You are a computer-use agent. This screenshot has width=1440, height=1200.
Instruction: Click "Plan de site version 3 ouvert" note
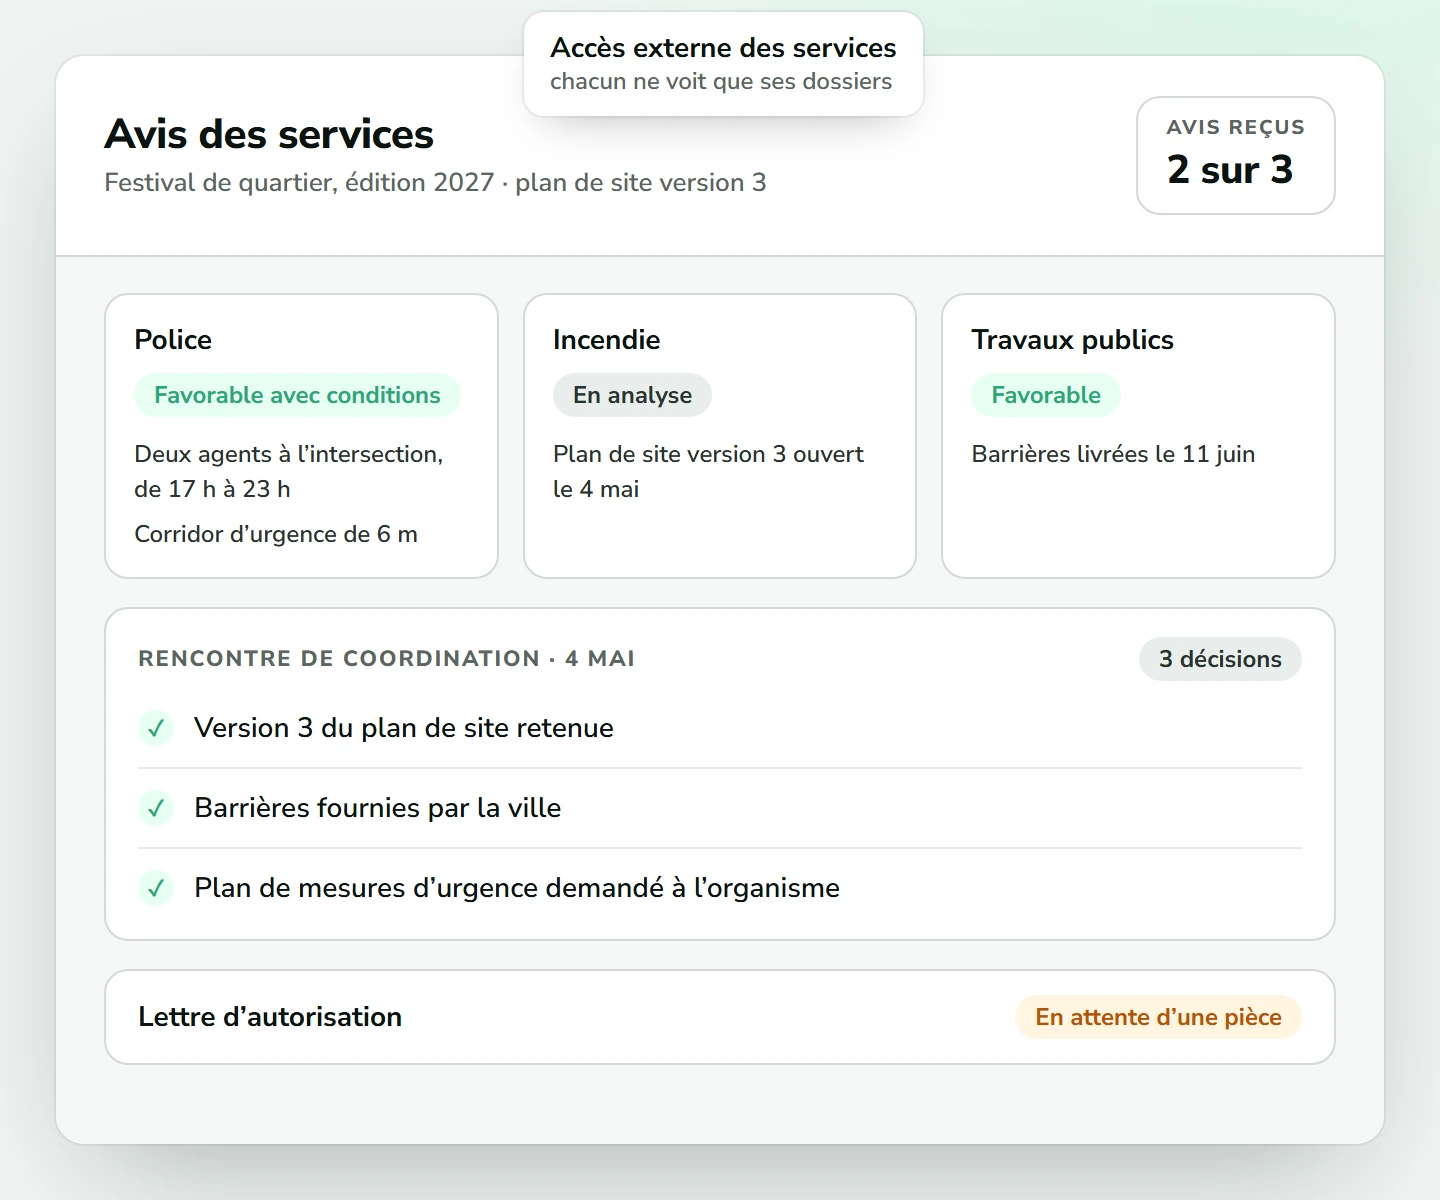click(x=708, y=471)
